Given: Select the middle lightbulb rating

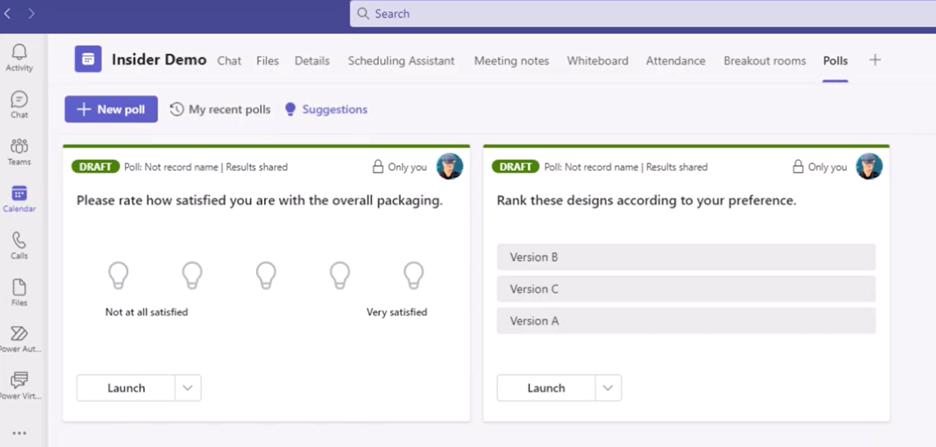Looking at the screenshot, I should pos(266,276).
